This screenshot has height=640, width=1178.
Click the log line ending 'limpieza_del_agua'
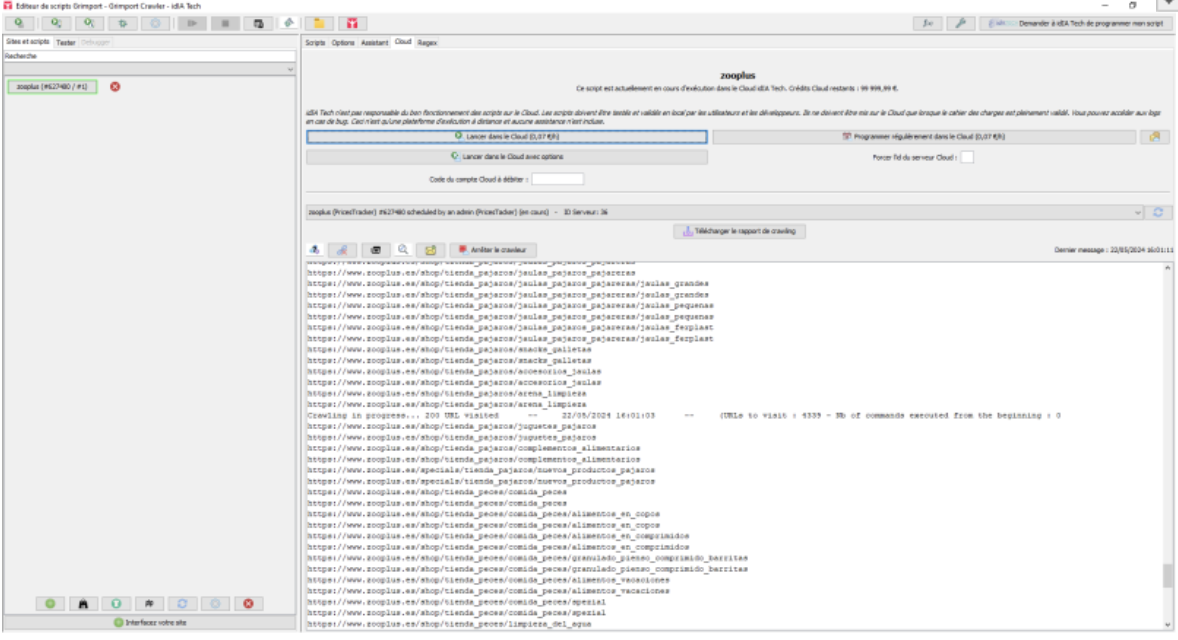point(449,623)
